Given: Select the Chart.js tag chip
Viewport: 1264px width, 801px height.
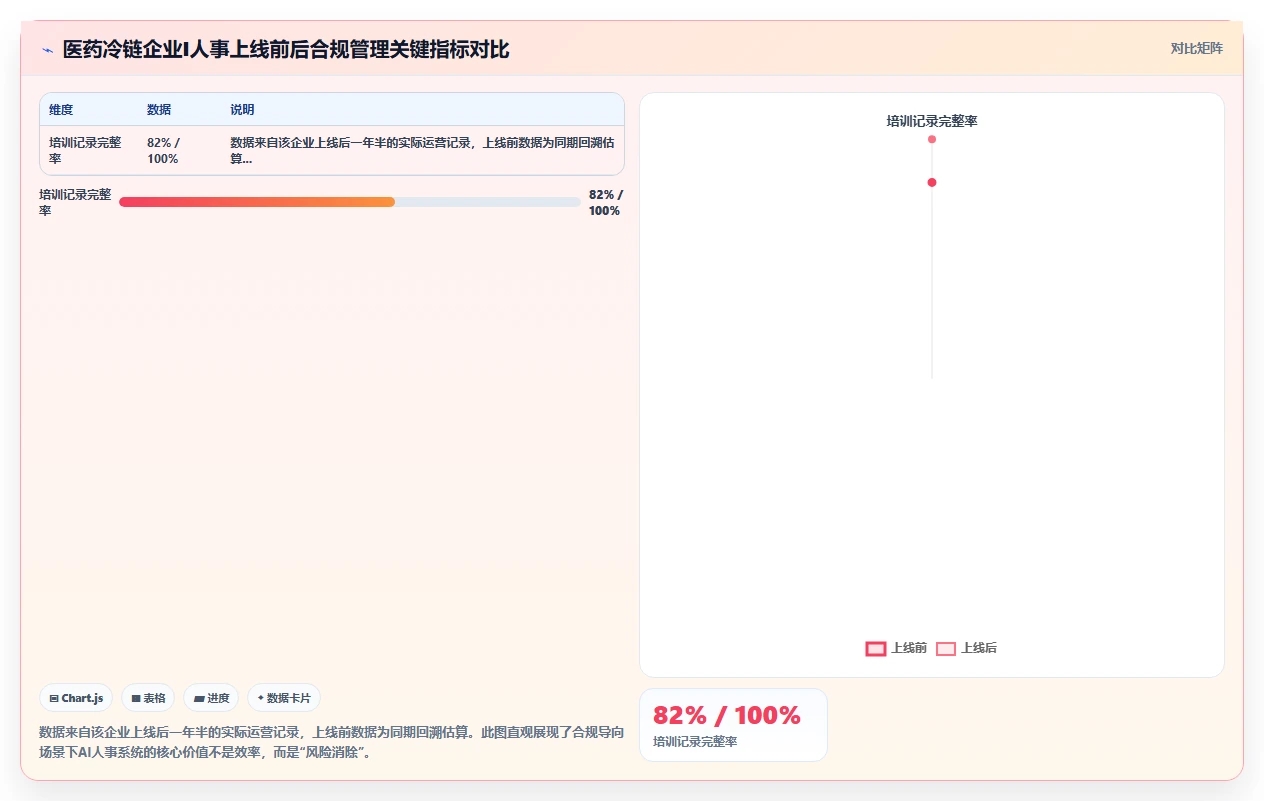Looking at the screenshot, I should point(76,698).
